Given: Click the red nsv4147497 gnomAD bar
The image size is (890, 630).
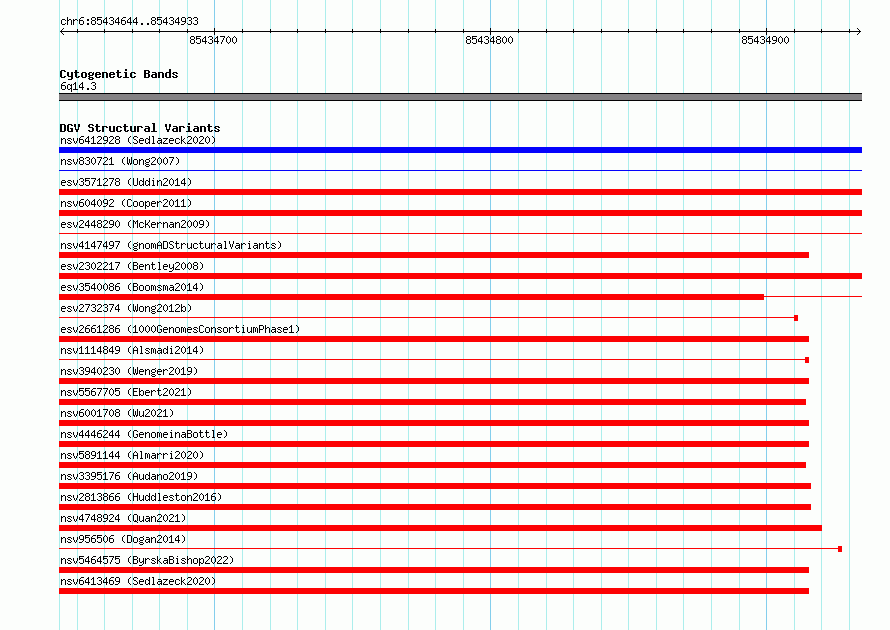Looking at the screenshot, I should [434, 255].
